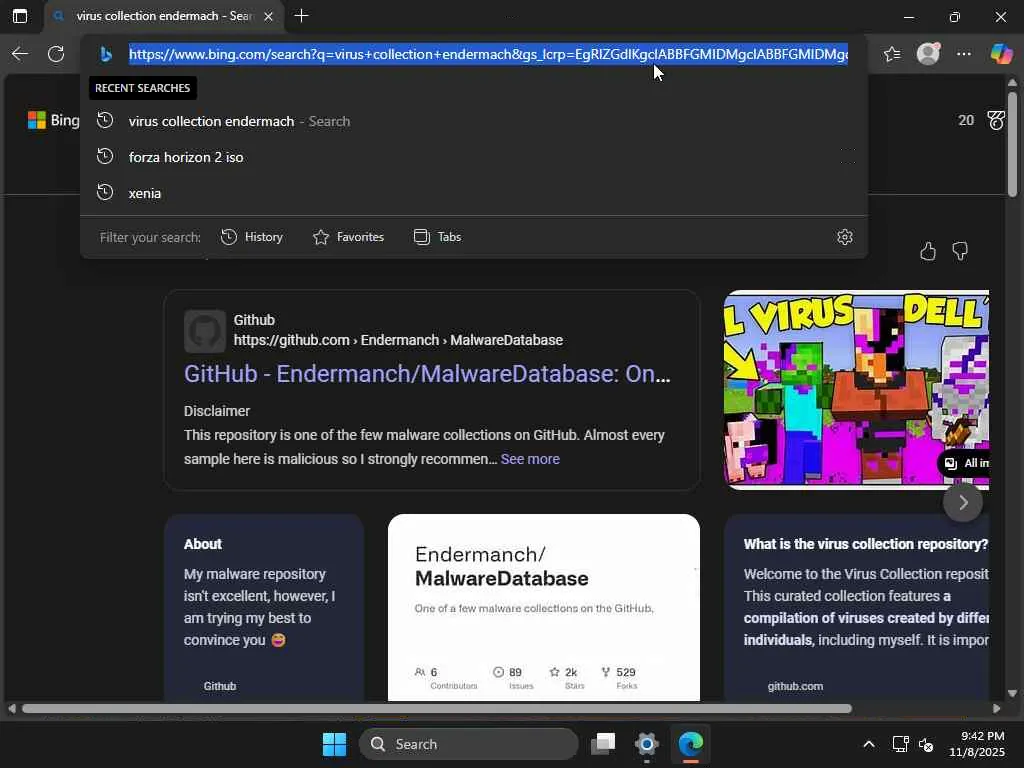Screen dimensions: 1024x768
Task: Filter the search by History
Action: point(251,237)
